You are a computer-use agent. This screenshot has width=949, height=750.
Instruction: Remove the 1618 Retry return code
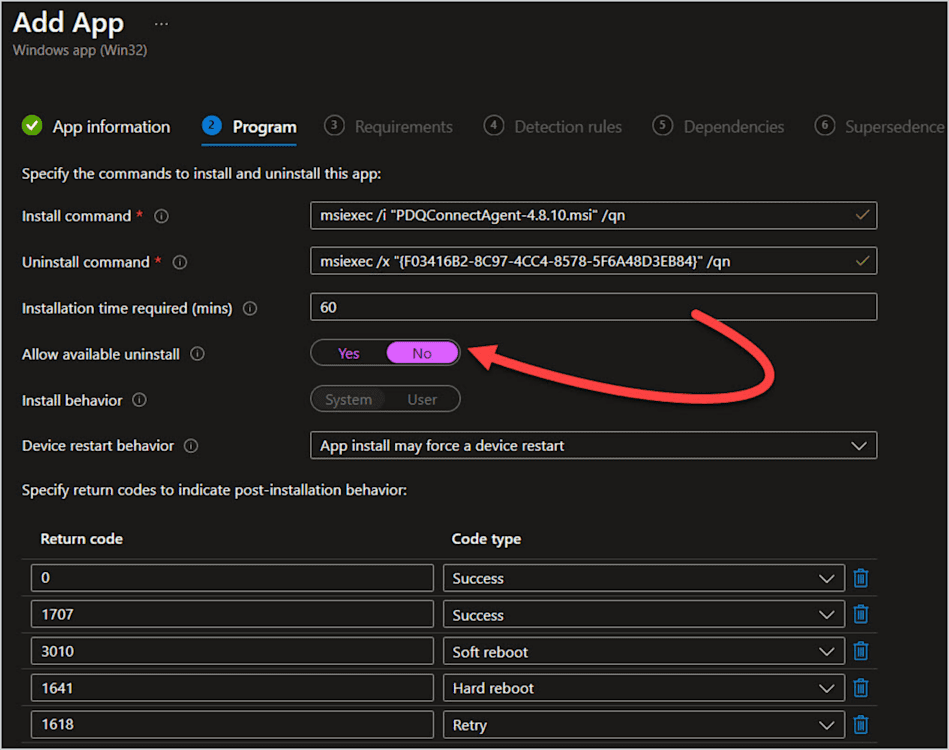pos(861,725)
